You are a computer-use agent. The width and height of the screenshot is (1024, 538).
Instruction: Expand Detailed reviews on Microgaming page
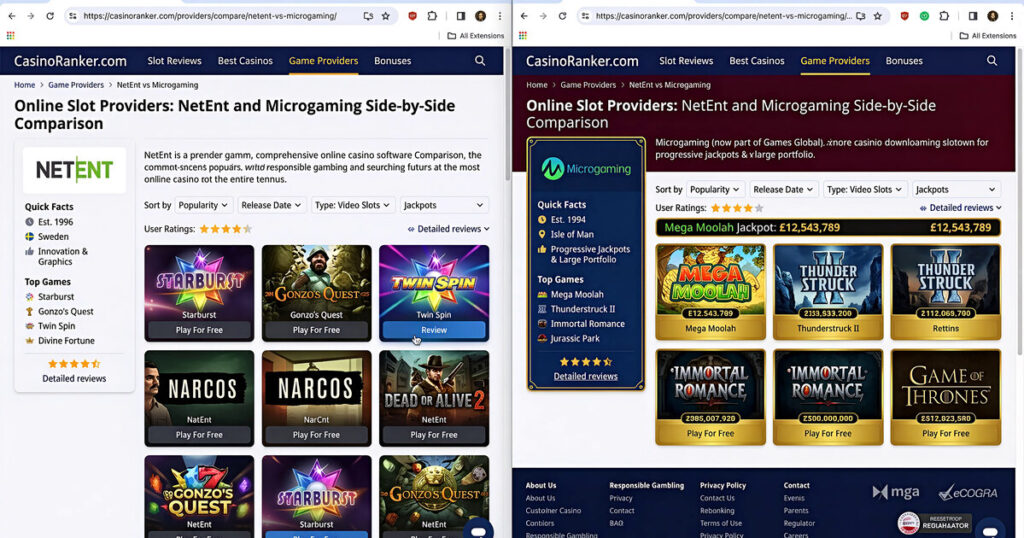pos(961,208)
